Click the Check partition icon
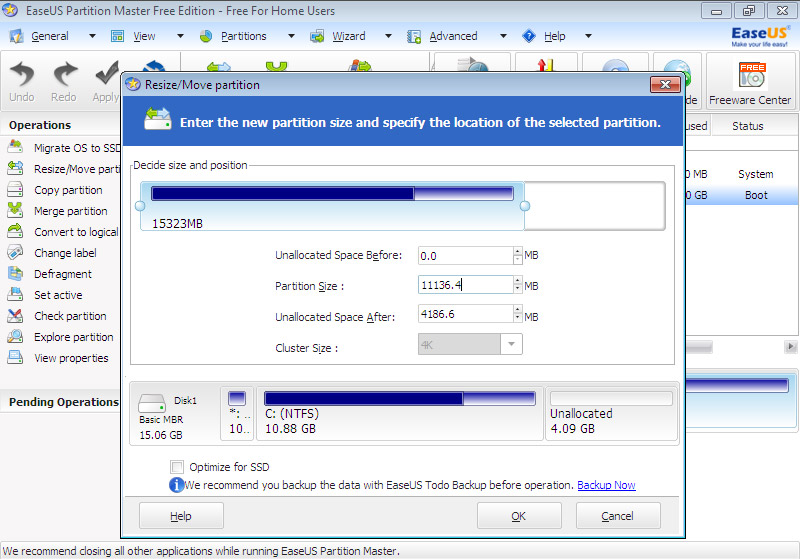This screenshot has height=559, width=800. click(15, 316)
